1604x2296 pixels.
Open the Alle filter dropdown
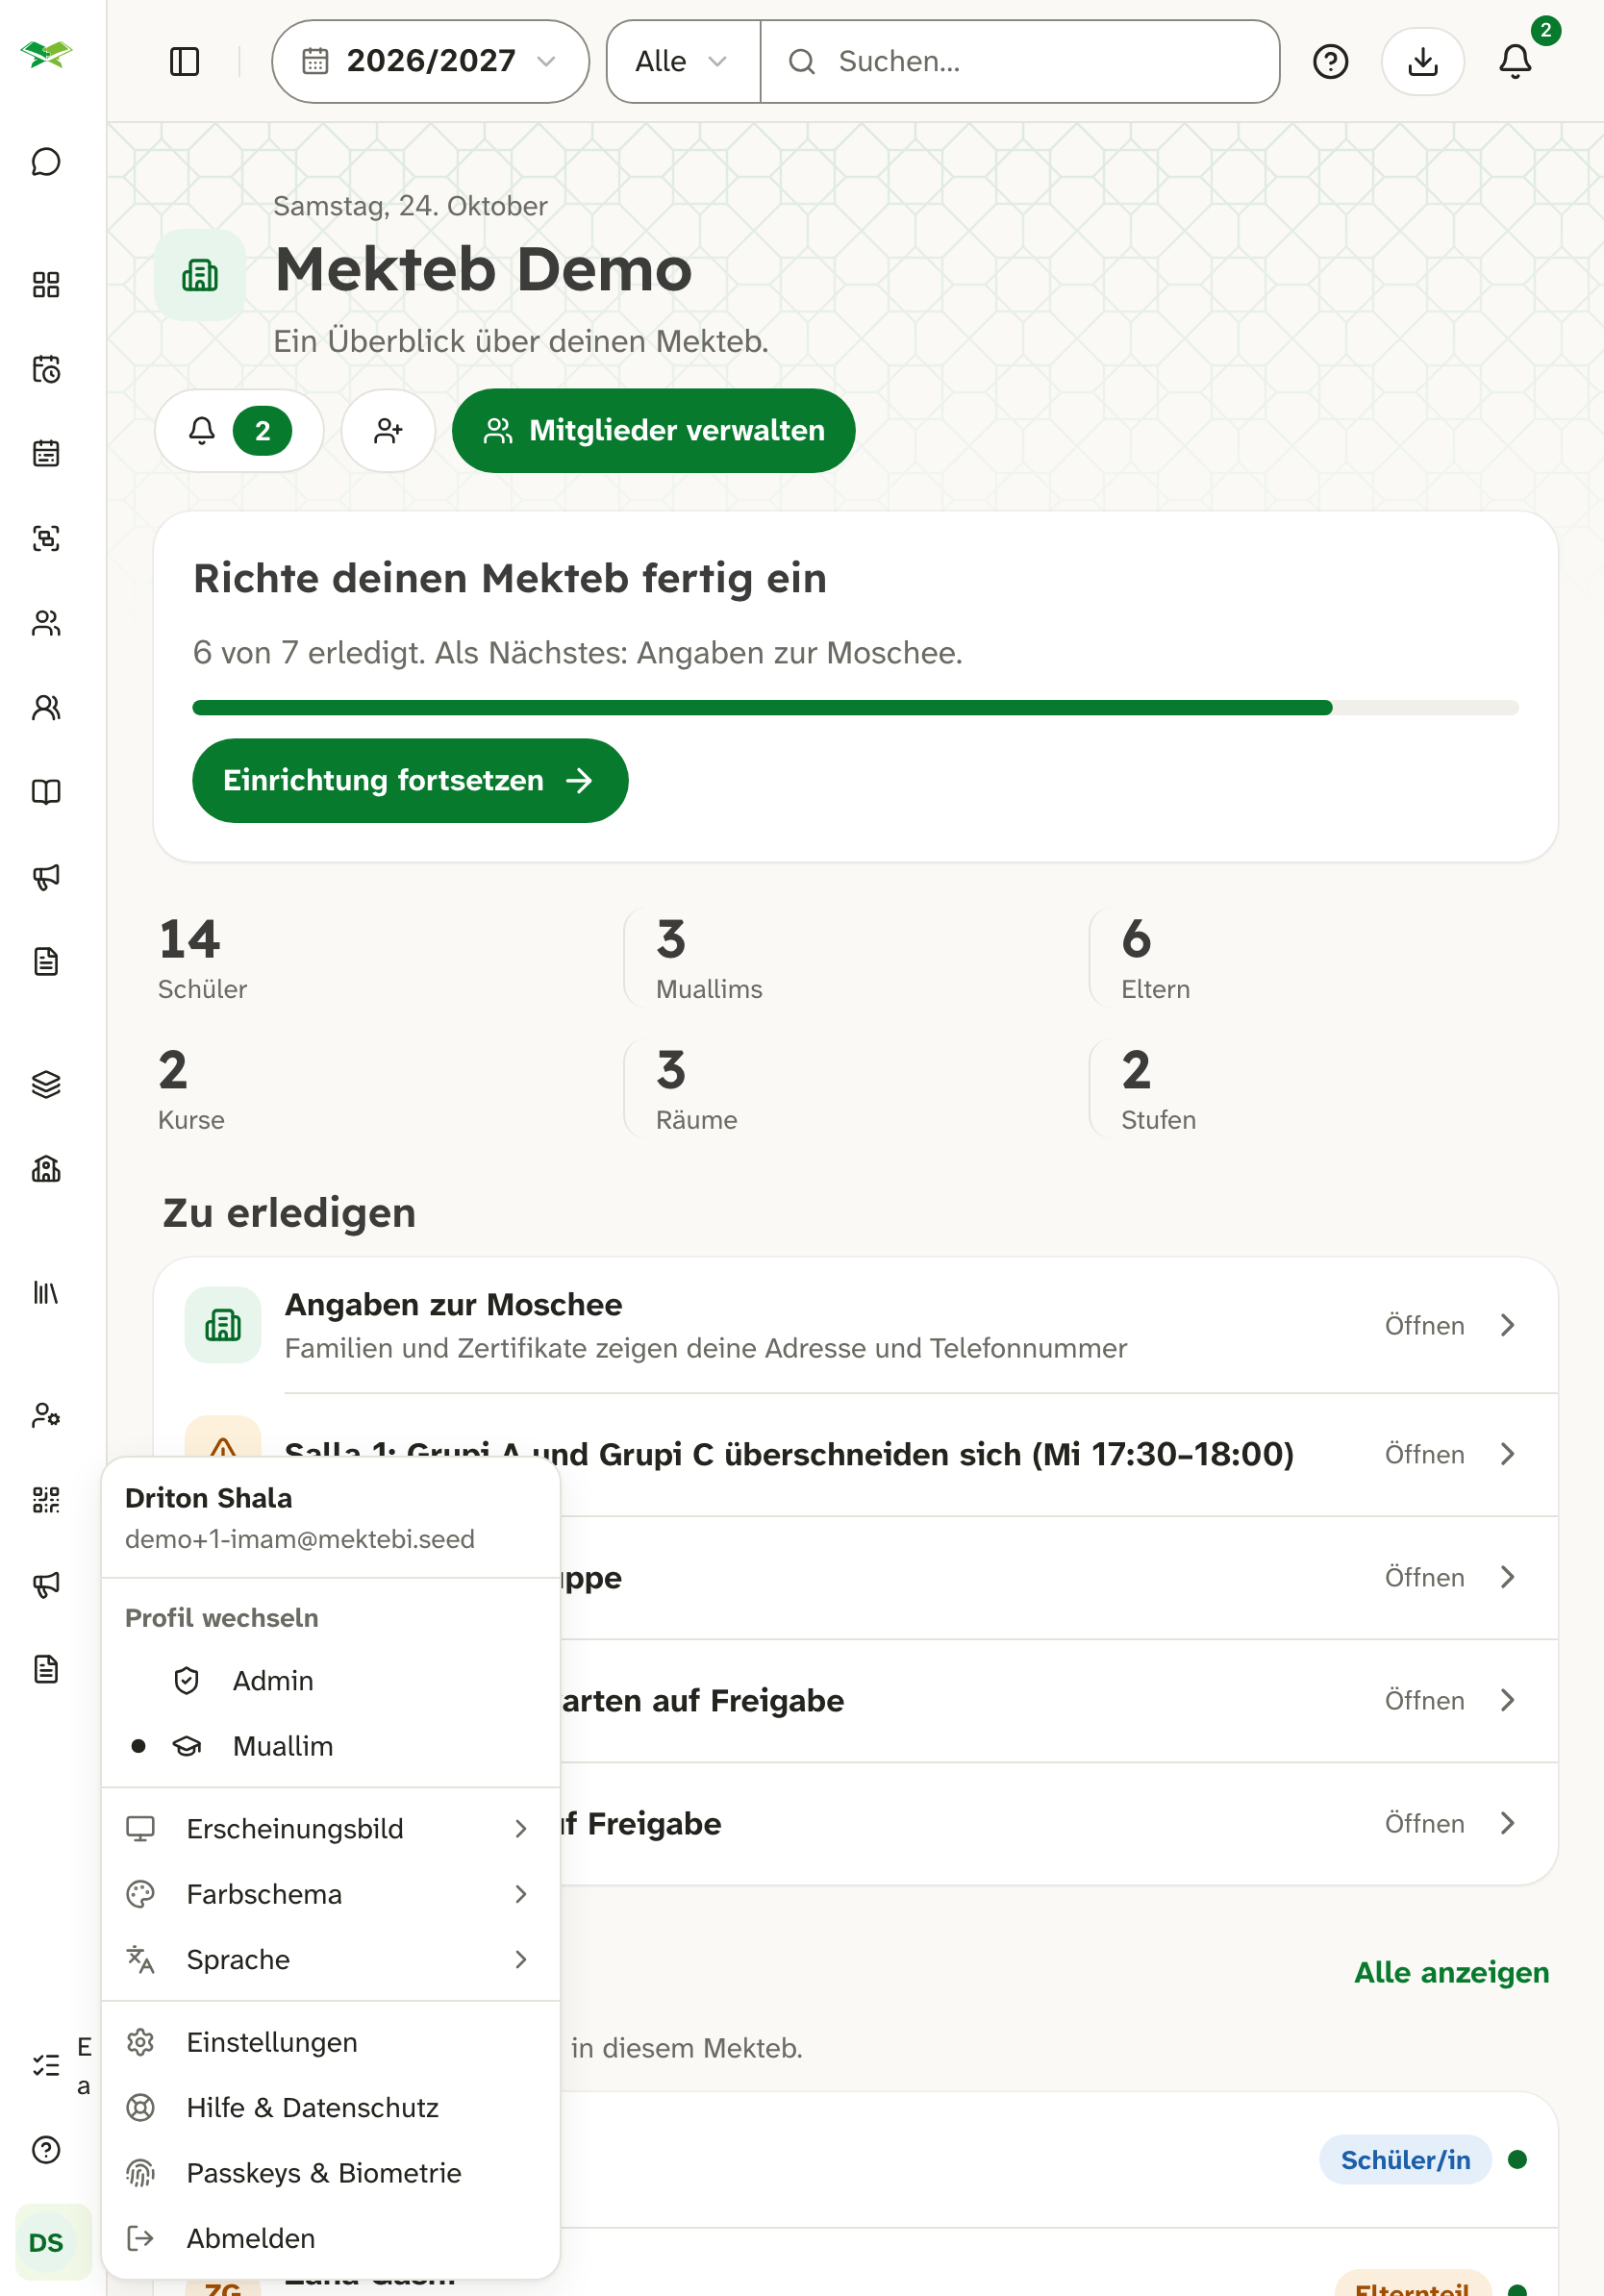click(x=683, y=62)
